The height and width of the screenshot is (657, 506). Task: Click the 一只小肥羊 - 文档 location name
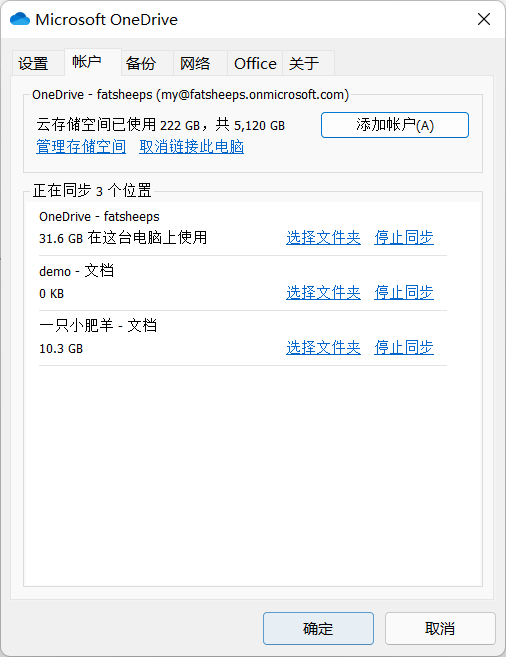[98, 326]
